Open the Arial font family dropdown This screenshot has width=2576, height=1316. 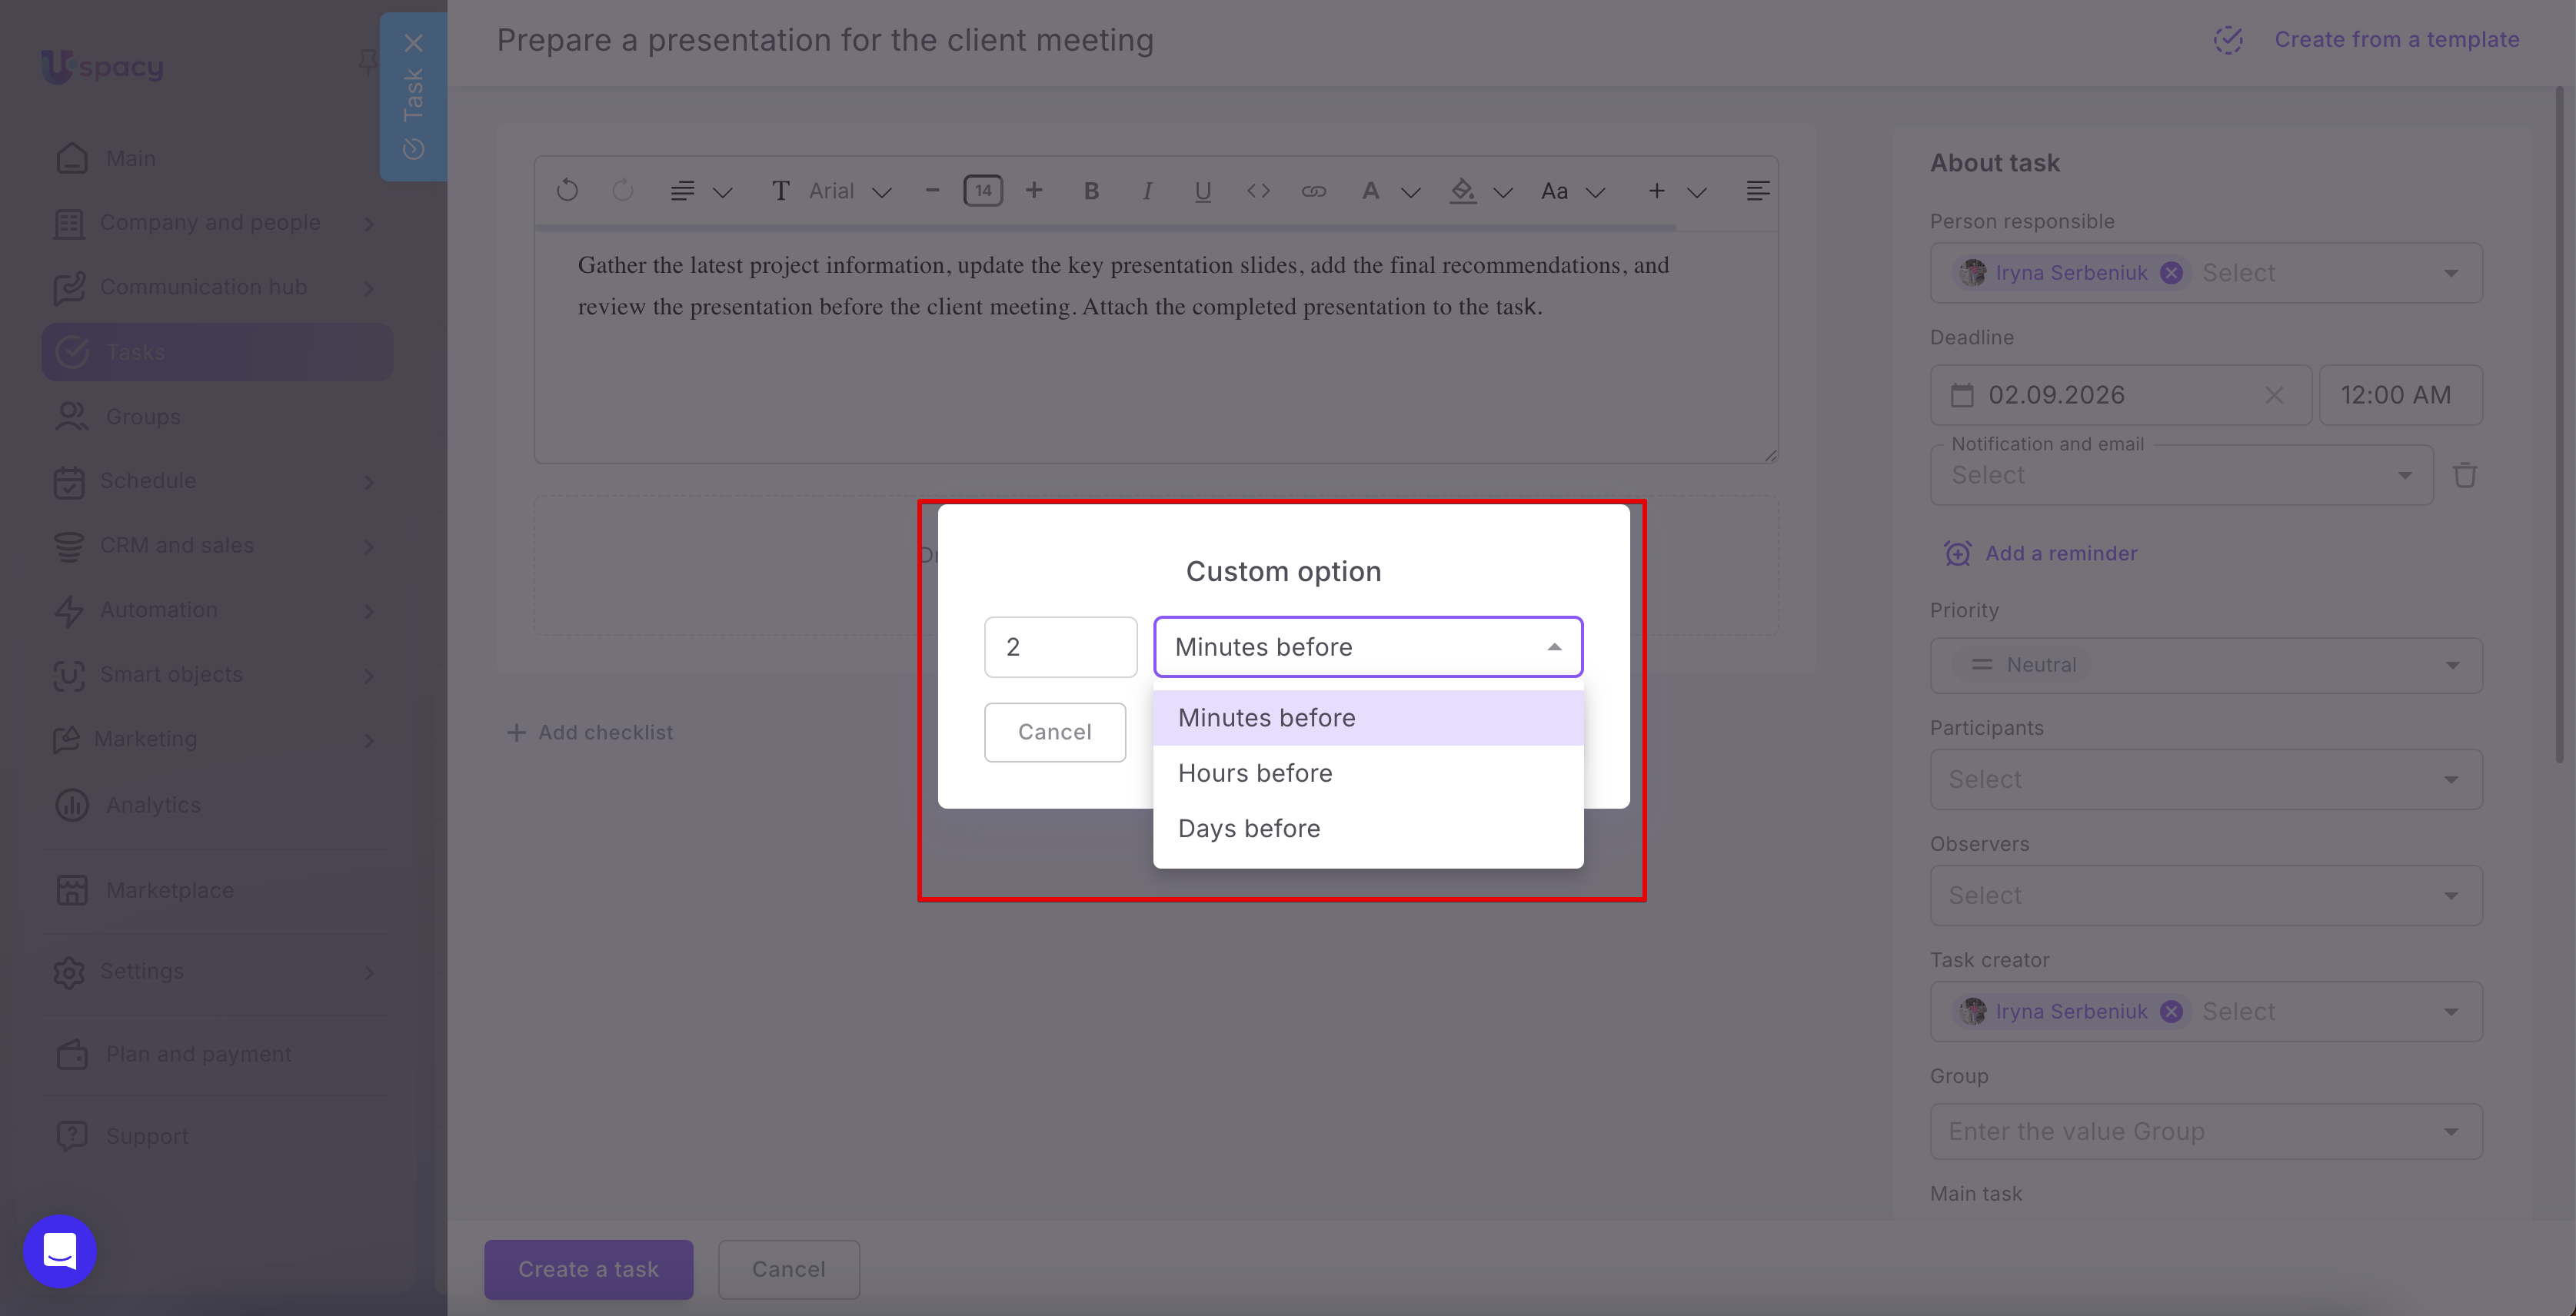point(849,190)
